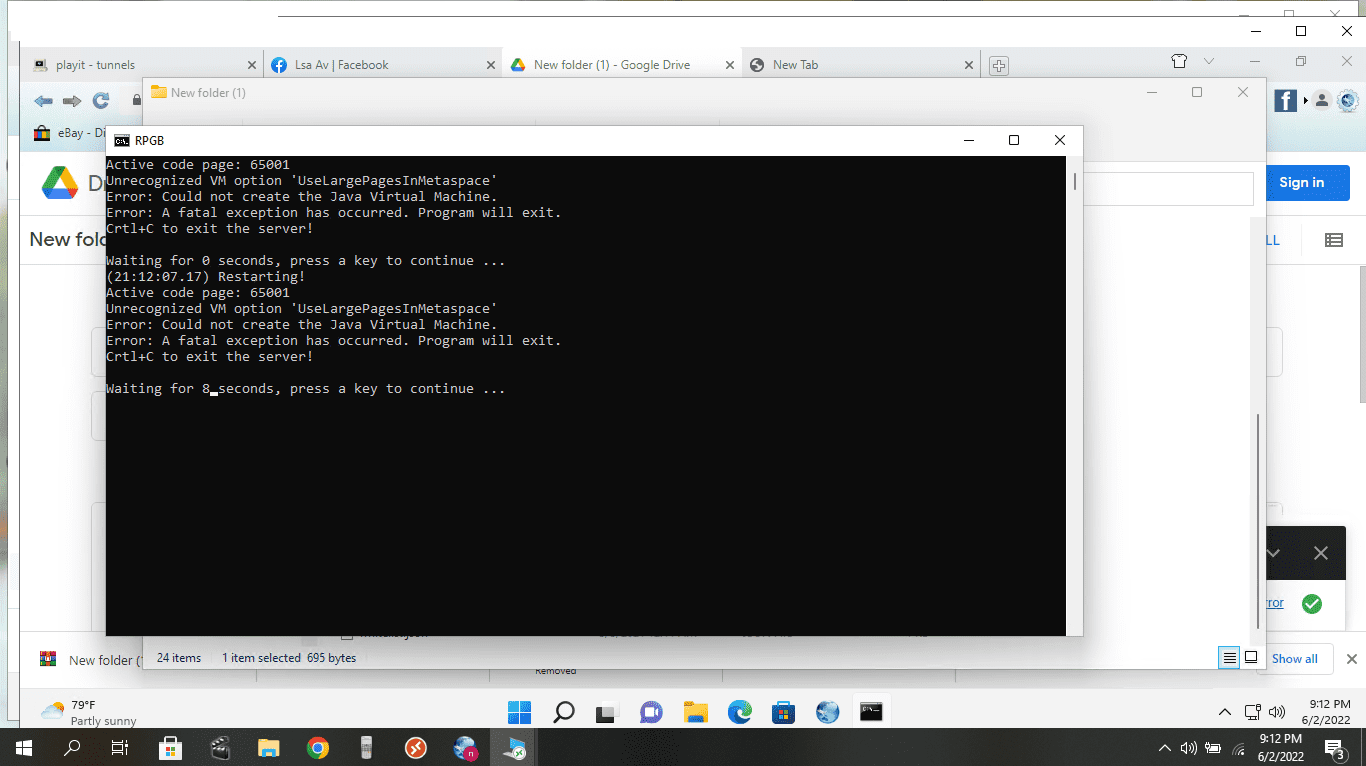Image resolution: width=1366 pixels, height=766 pixels.
Task: Open the browser skin shirt icon
Action: (1179, 61)
